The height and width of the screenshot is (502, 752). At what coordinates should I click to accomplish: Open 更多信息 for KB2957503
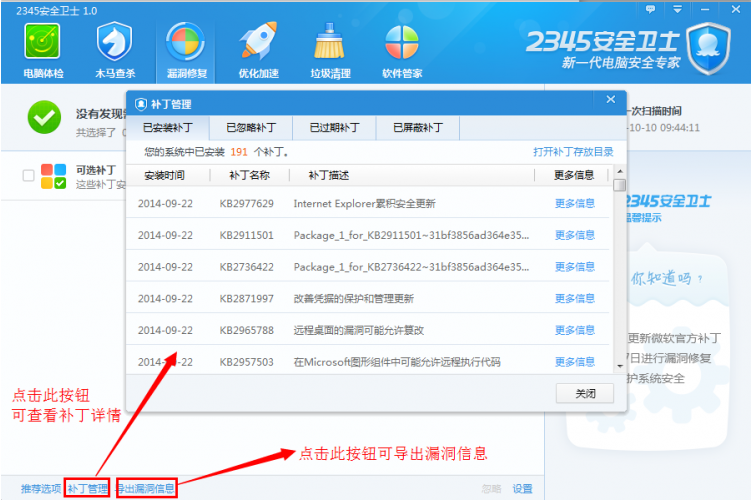pos(575,362)
